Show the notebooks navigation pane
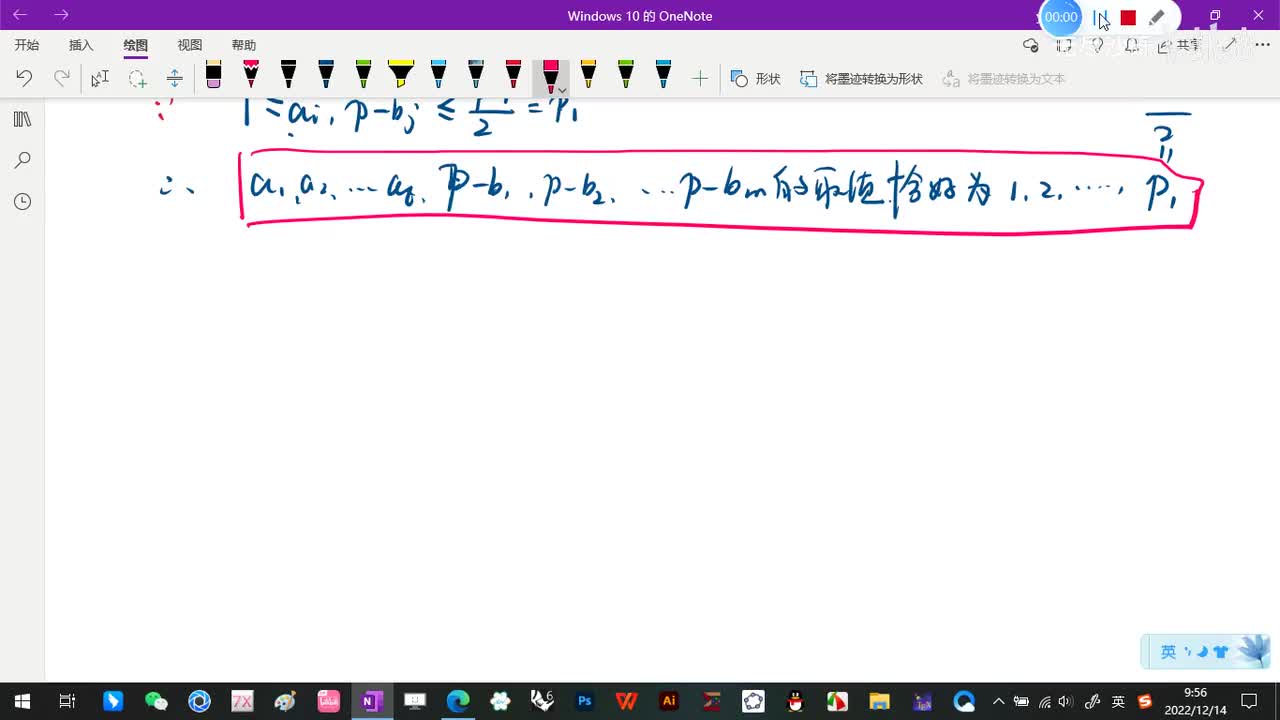 pos(22,119)
